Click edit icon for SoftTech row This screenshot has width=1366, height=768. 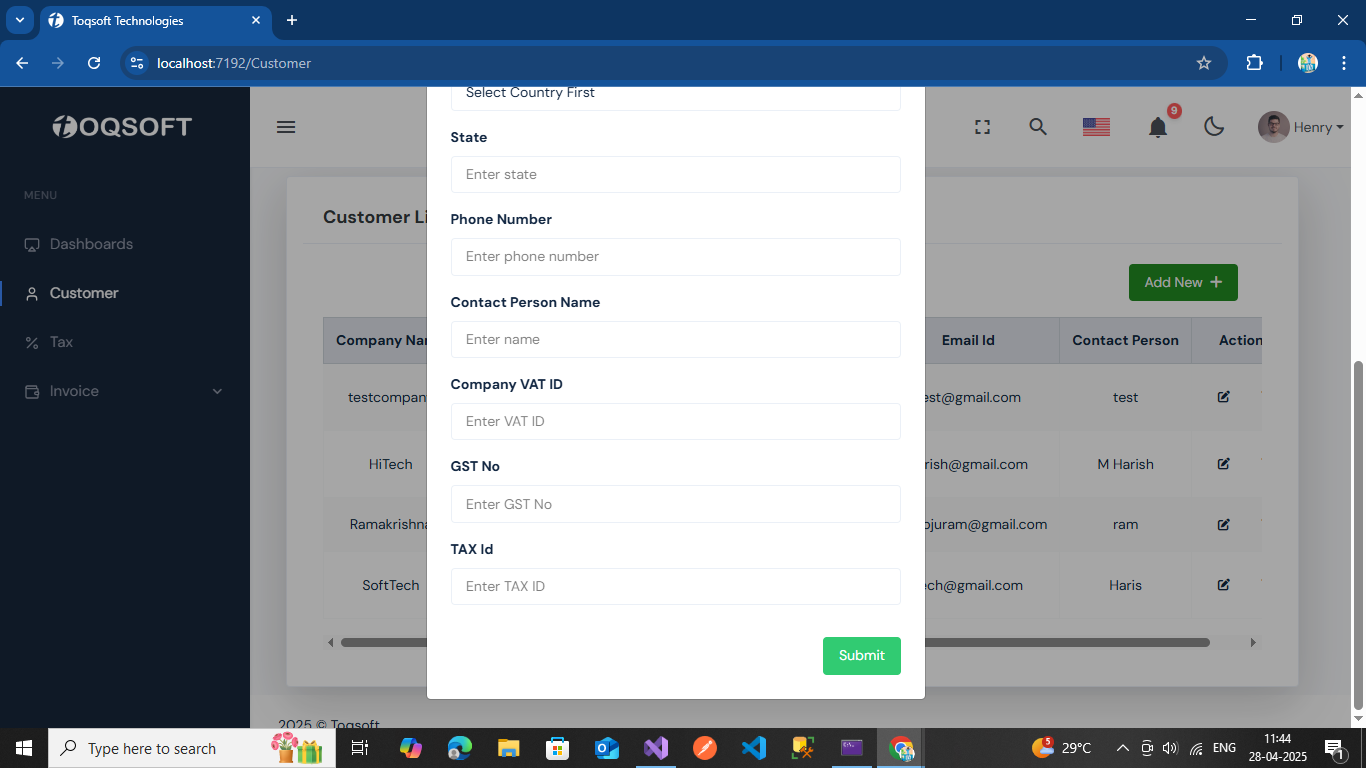point(1223,585)
